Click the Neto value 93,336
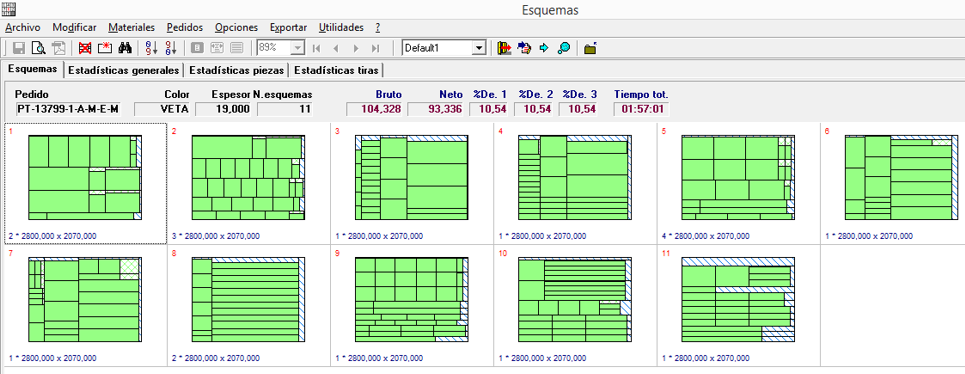Viewport: 965px width, 374px height. (x=436, y=109)
